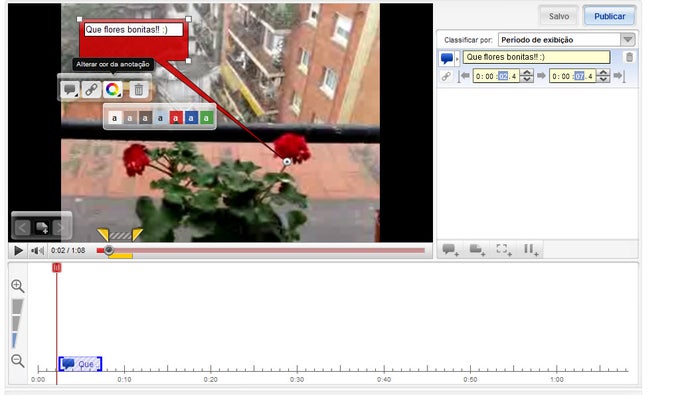Click the Salvo button

(x=559, y=16)
